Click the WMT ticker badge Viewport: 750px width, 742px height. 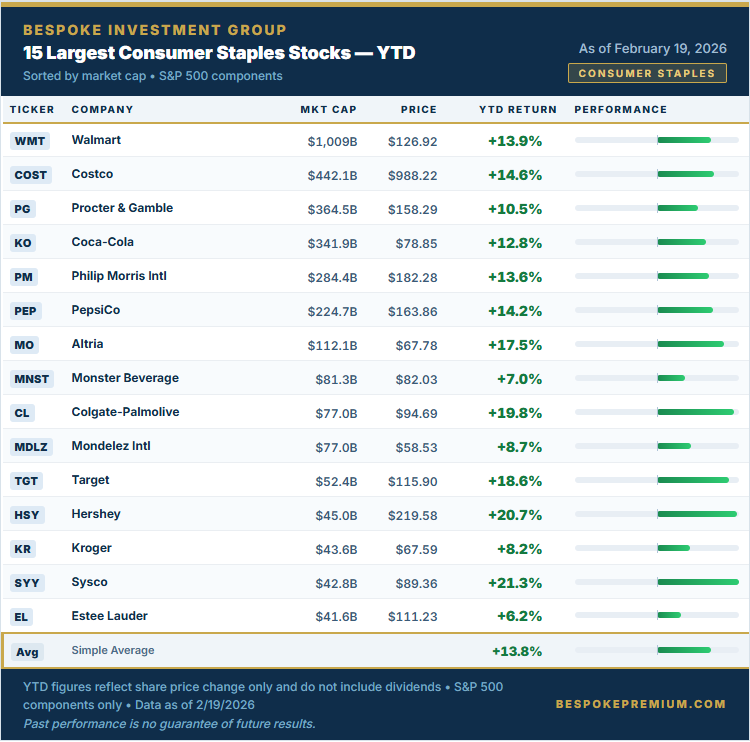click(x=29, y=141)
